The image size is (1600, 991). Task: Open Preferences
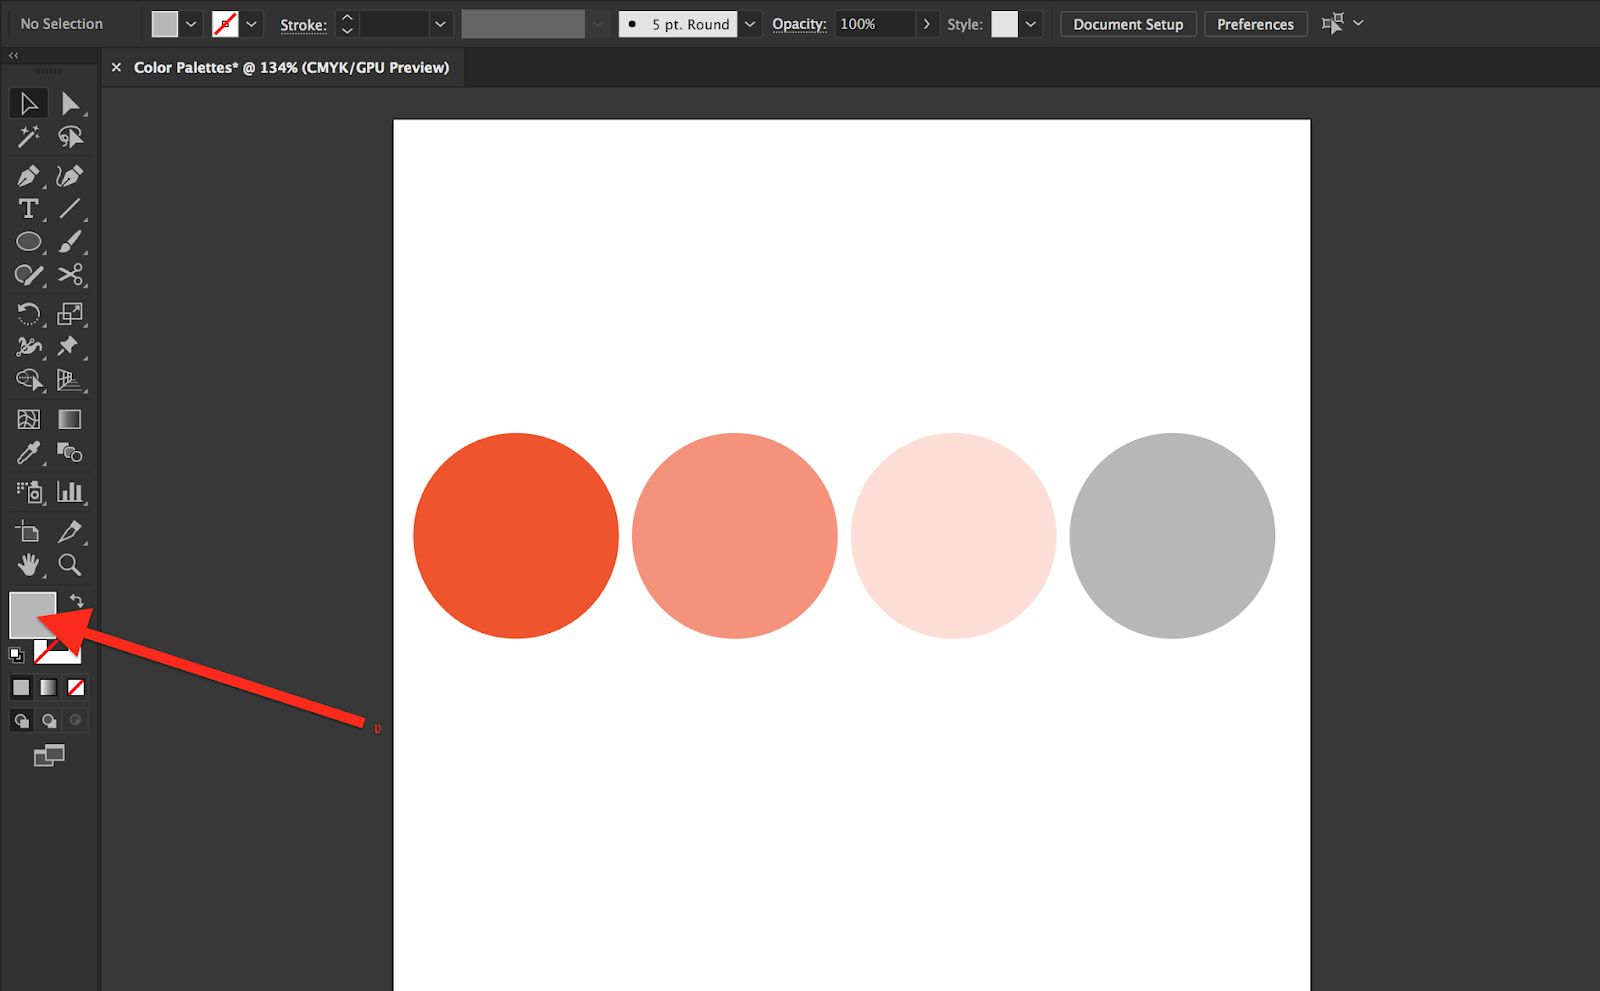(1255, 23)
